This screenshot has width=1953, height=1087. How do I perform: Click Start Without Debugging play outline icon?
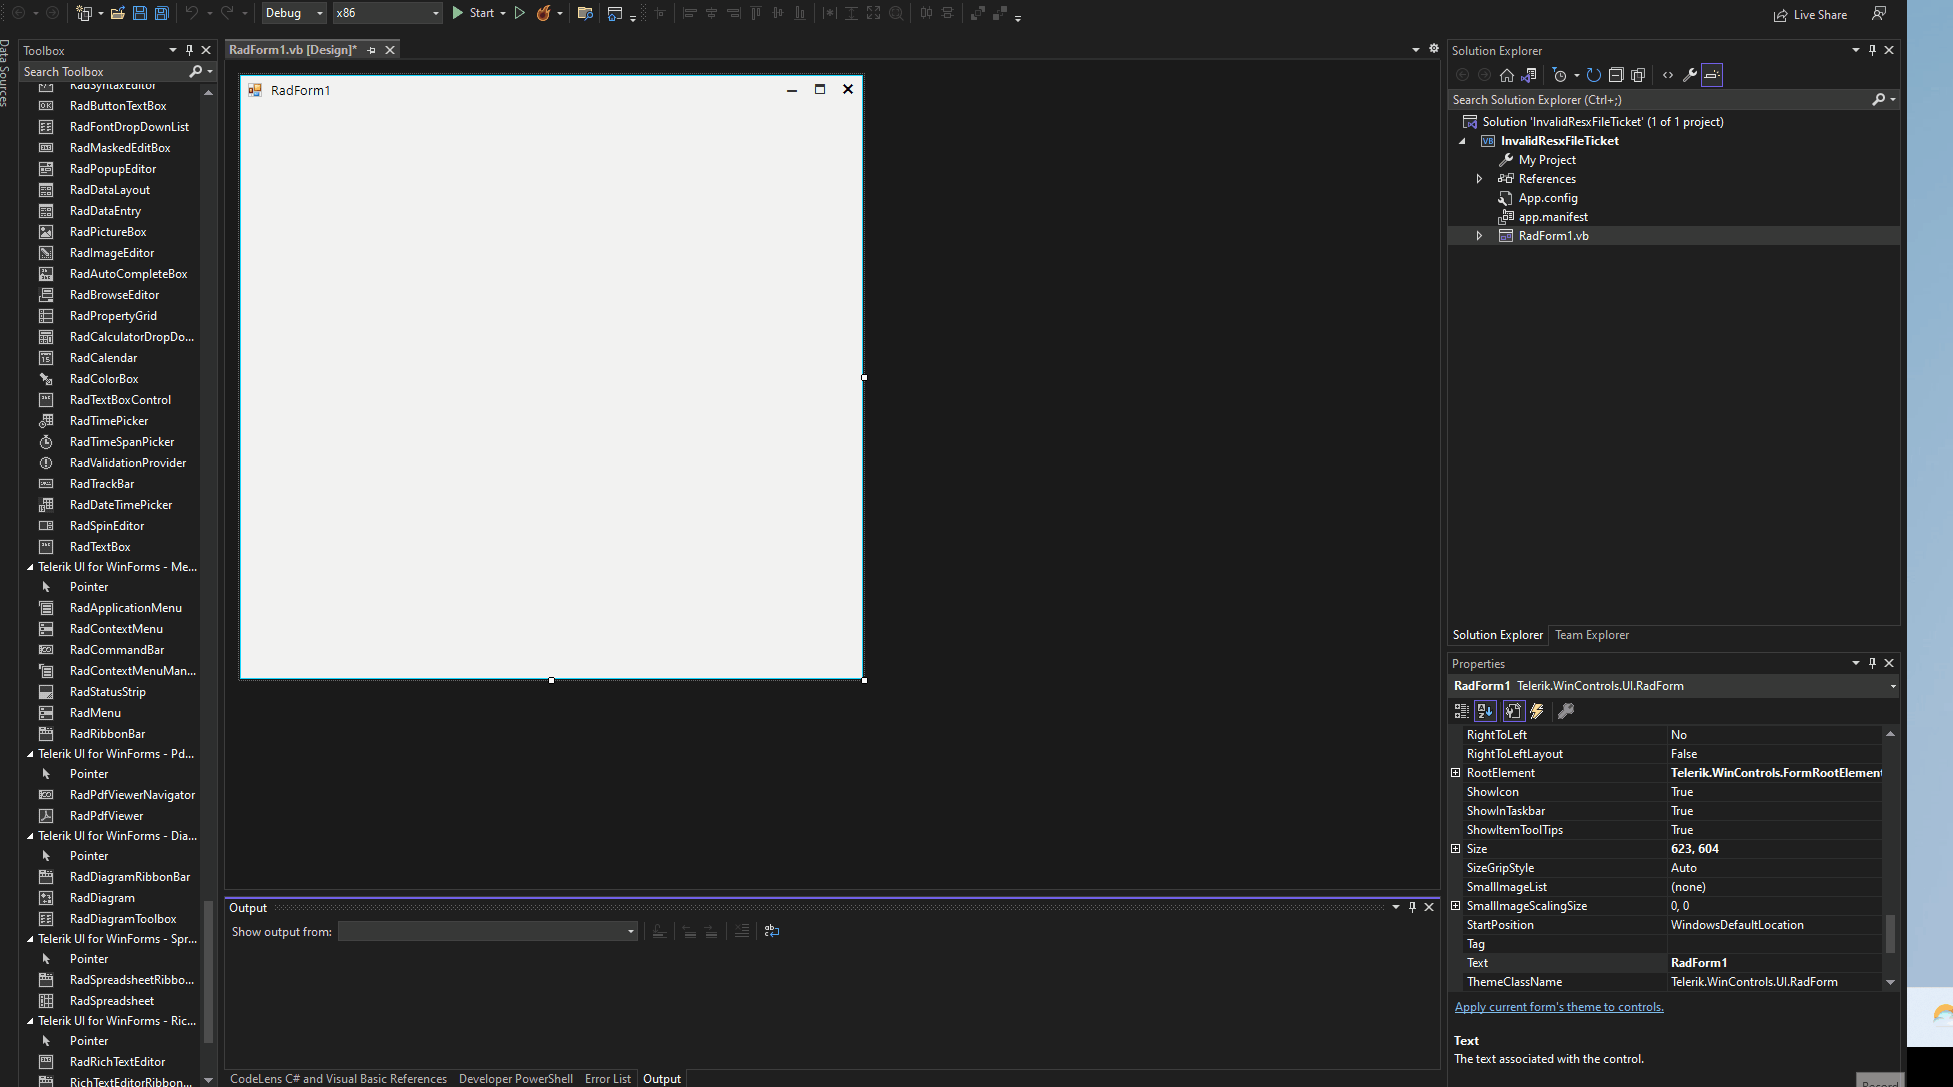[520, 13]
